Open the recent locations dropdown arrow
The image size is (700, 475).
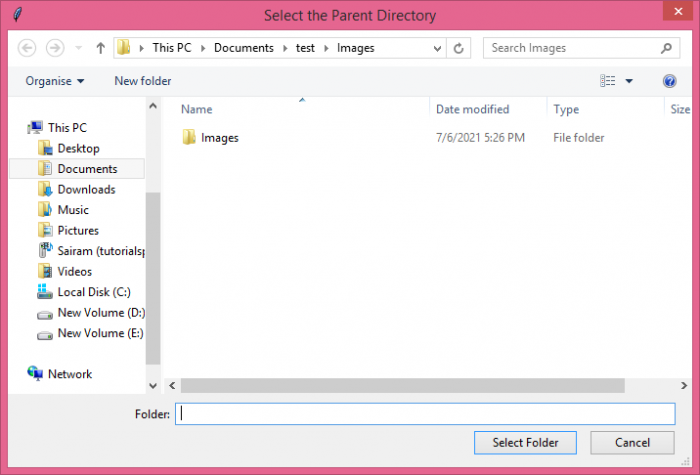click(x=79, y=48)
